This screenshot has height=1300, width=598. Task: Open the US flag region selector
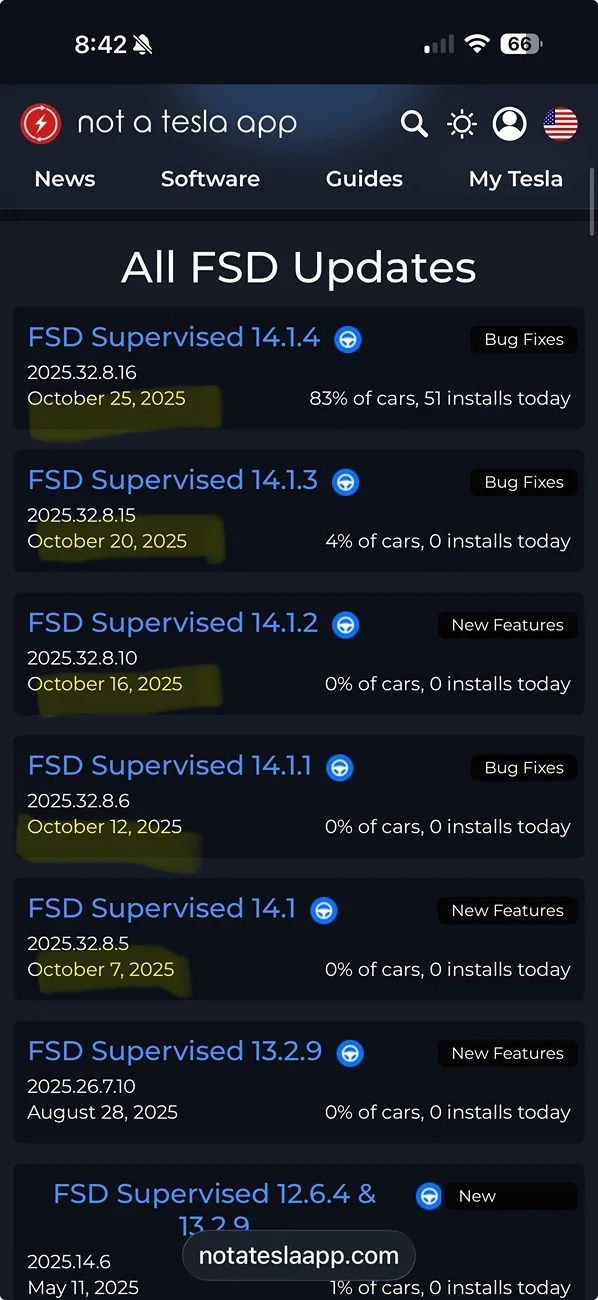560,124
